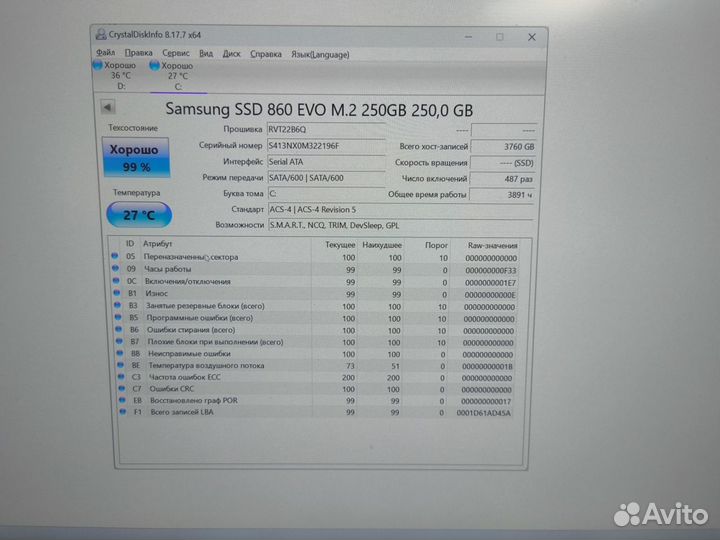Click the Serial ATA interface field
The image size is (720, 540).
pos(326,162)
